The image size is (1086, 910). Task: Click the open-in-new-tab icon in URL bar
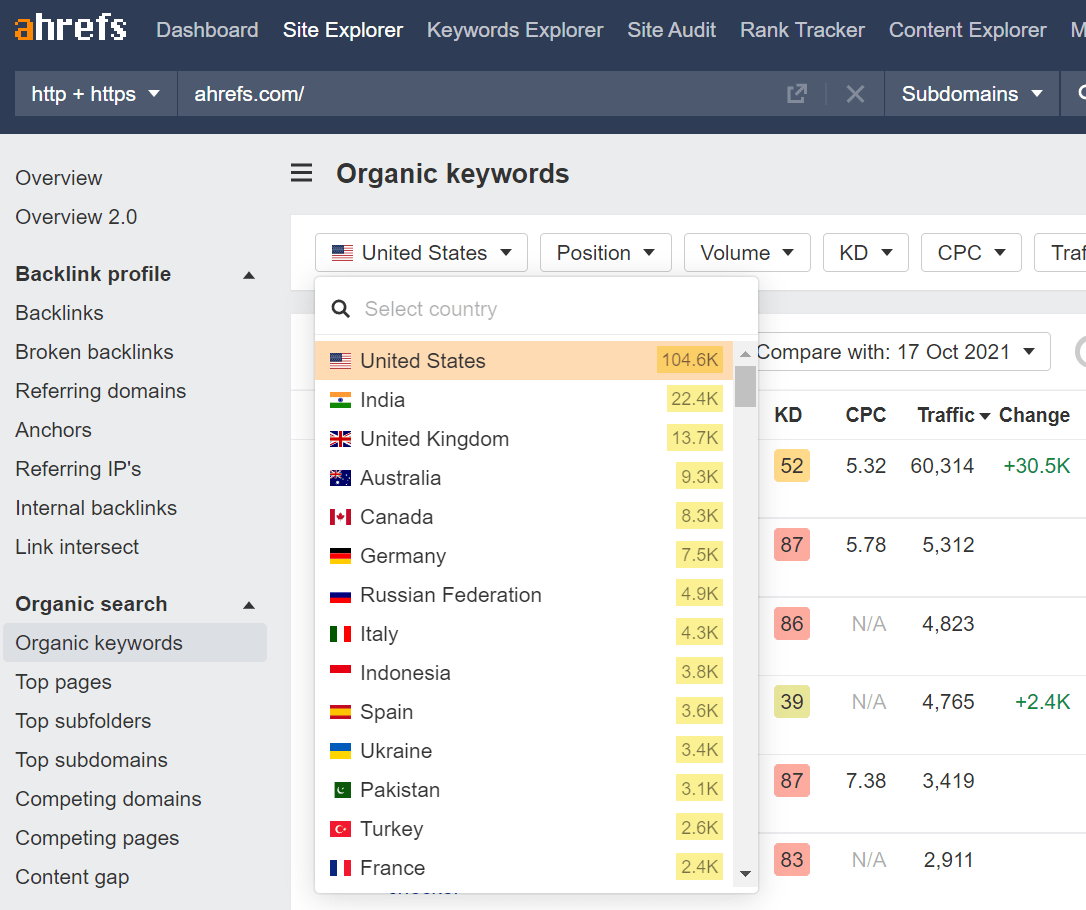pyautogui.click(x=796, y=94)
